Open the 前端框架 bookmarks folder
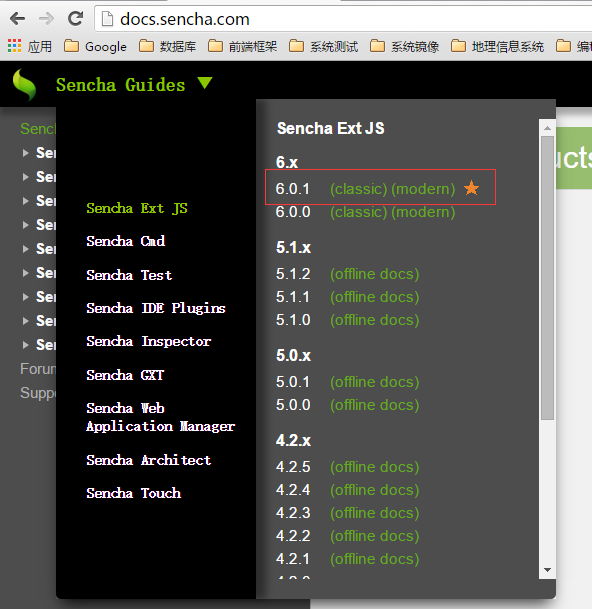Screen dimensions: 592x609 point(243,47)
